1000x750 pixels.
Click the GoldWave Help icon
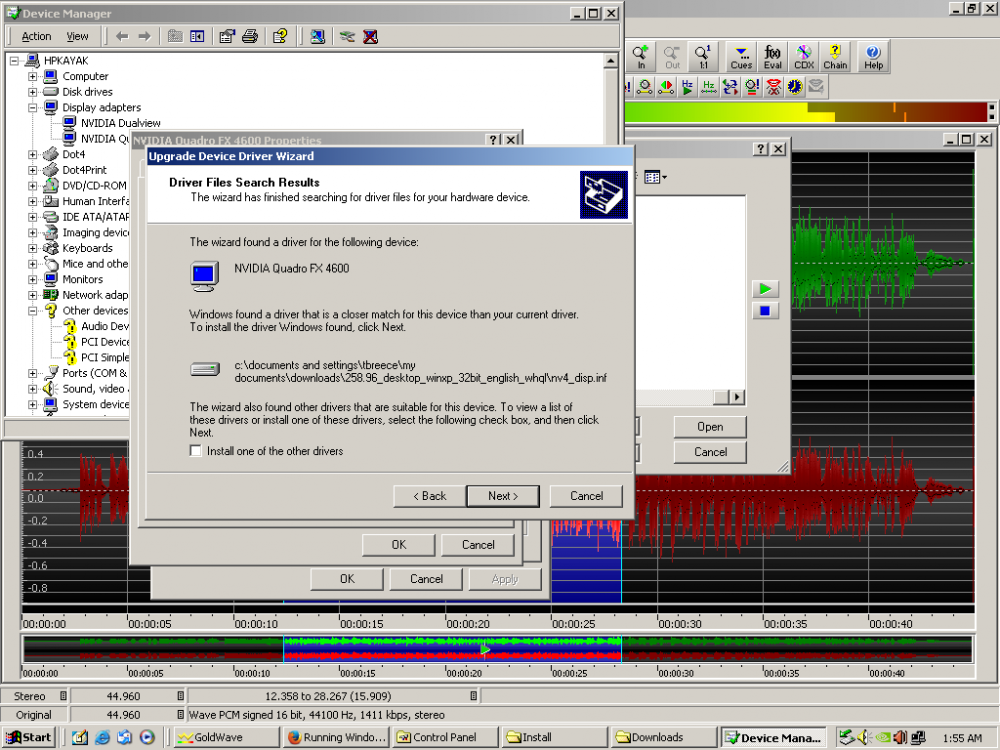[873, 56]
